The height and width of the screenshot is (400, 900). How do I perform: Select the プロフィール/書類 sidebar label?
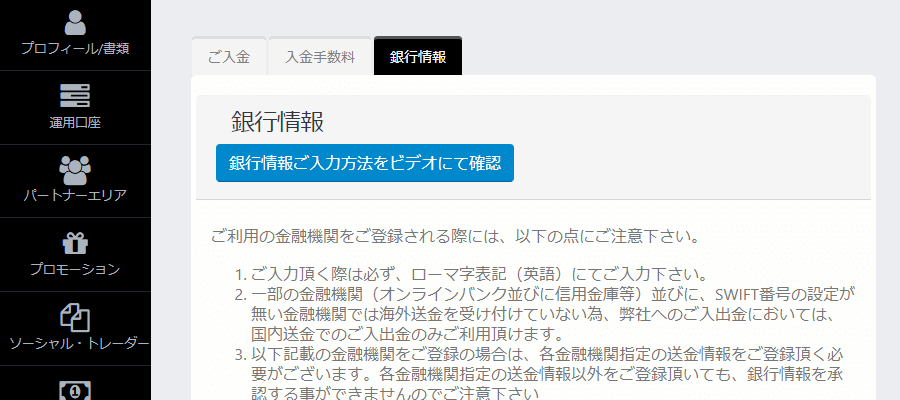coord(75,49)
